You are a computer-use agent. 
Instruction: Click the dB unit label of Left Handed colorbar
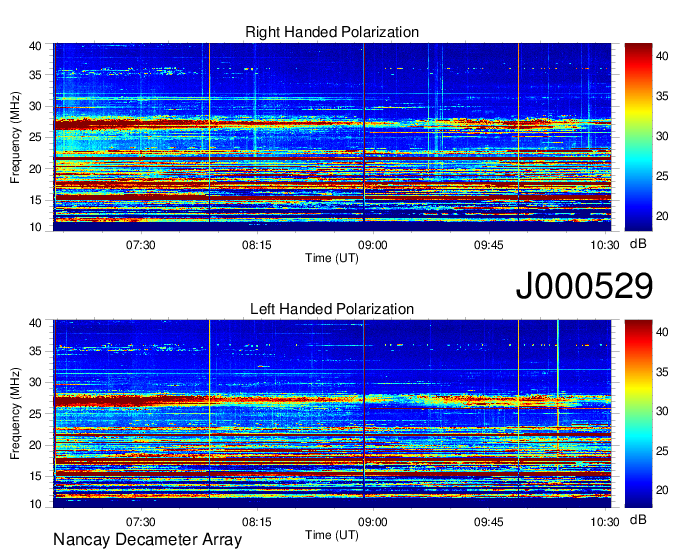coord(638,519)
